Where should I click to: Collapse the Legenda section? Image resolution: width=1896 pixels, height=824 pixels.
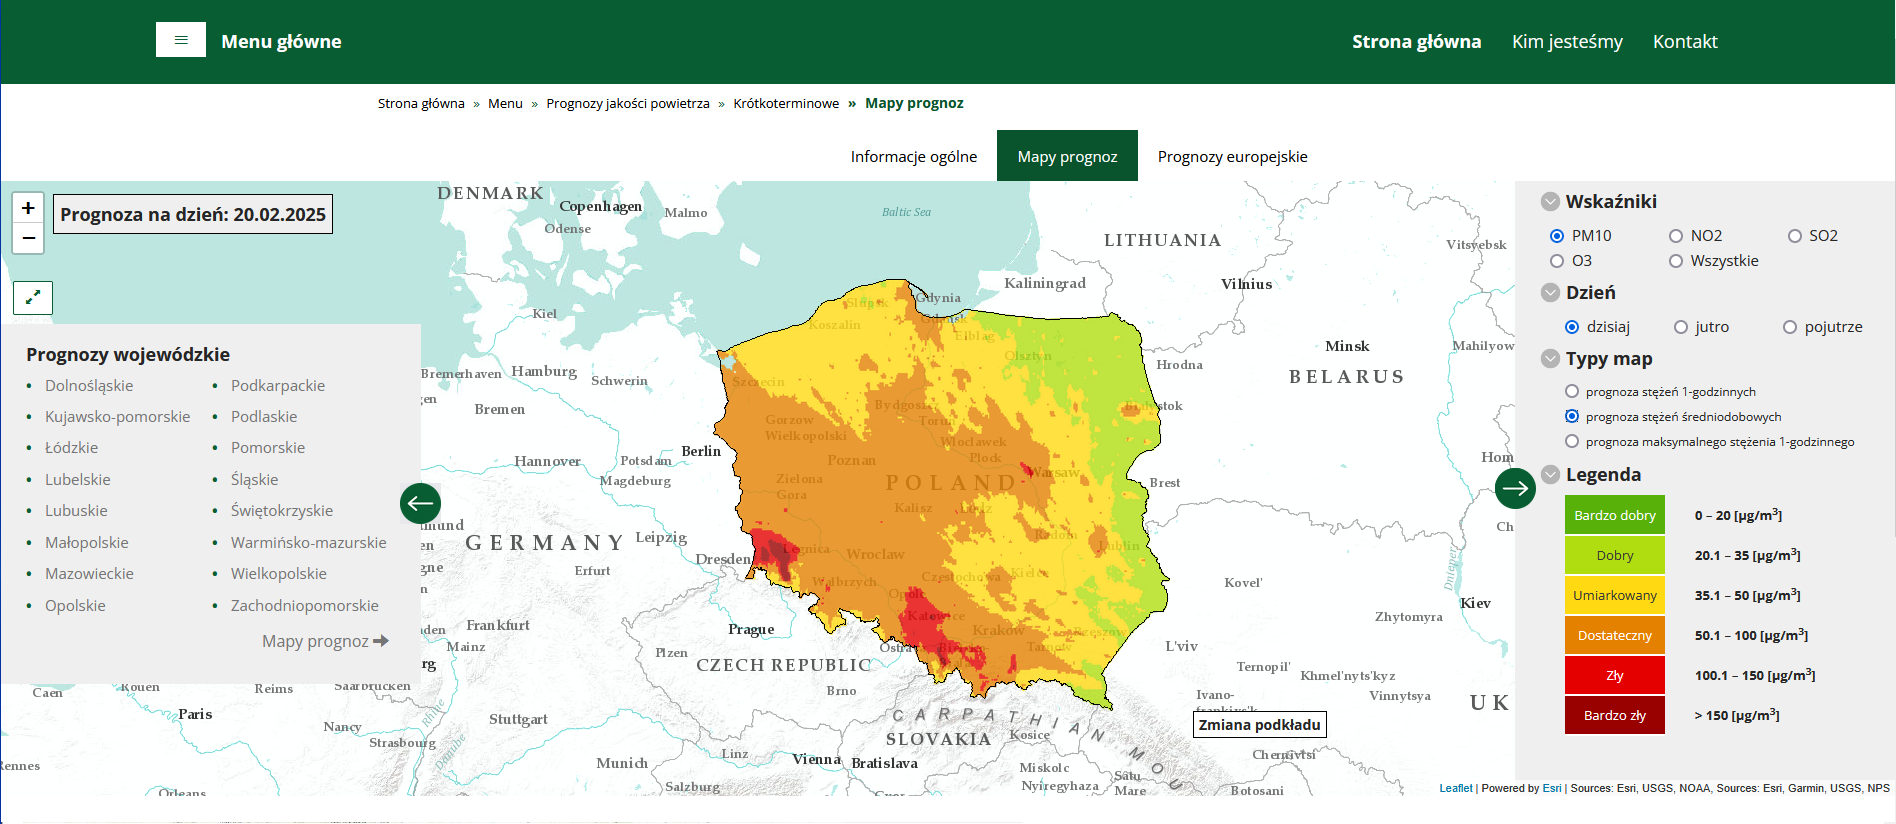(x=1550, y=475)
